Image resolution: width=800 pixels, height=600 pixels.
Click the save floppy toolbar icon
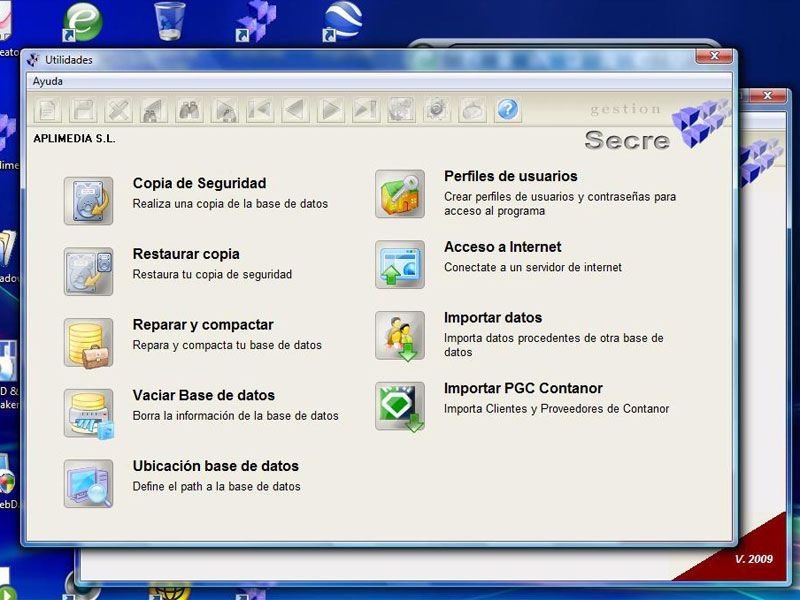pos(83,110)
